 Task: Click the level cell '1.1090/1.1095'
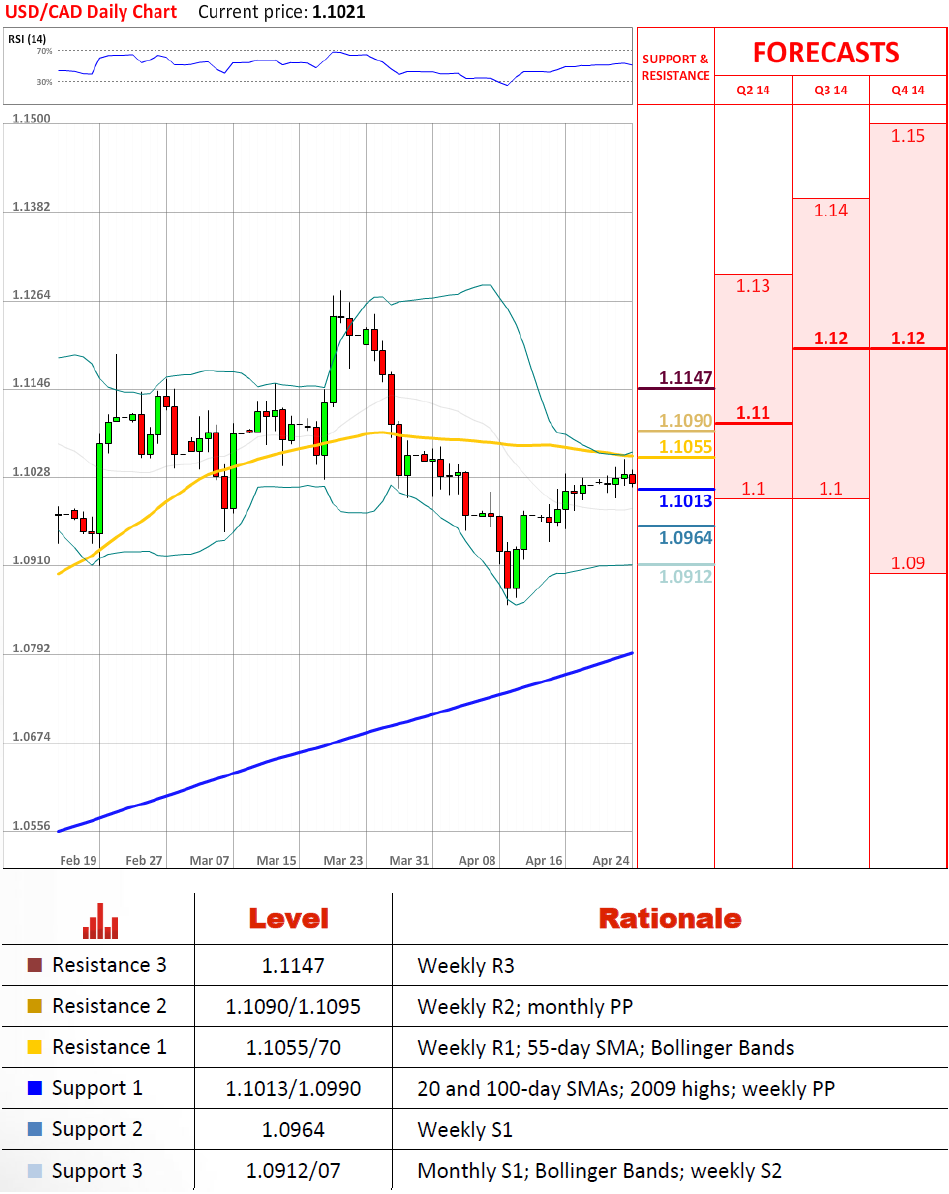(x=293, y=1007)
